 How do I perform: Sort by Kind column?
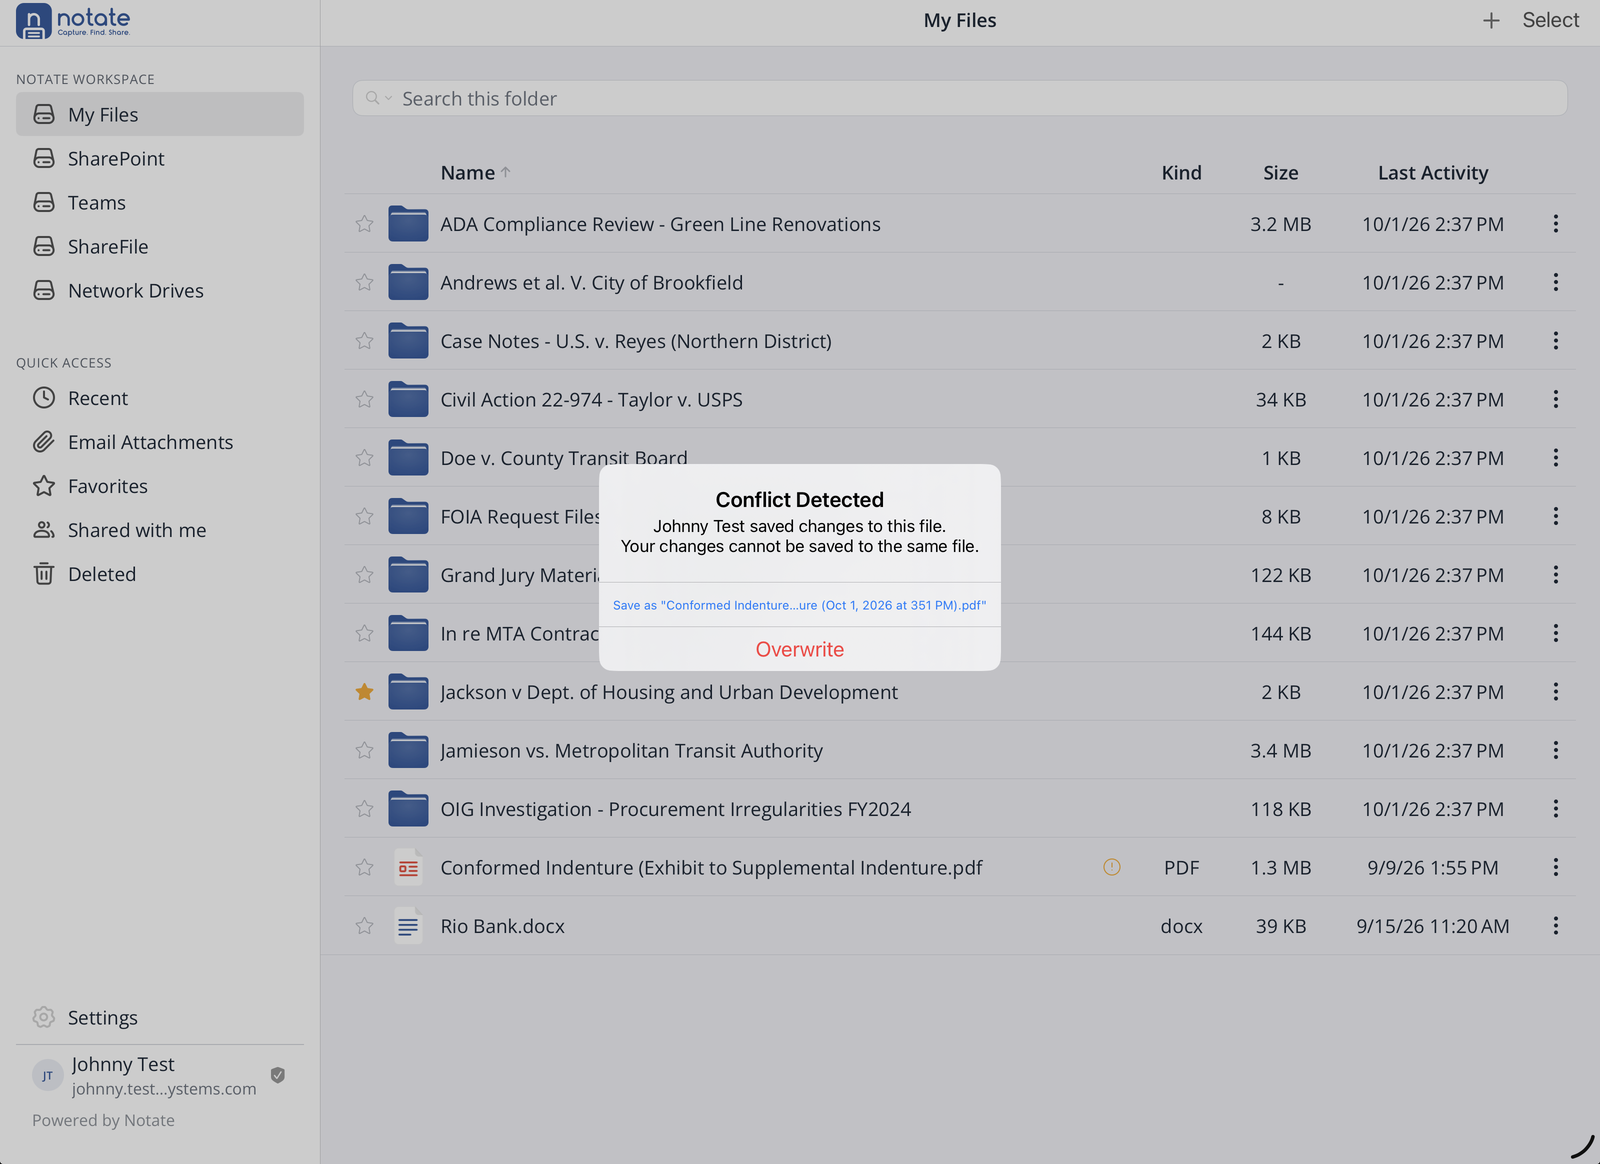[x=1181, y=172]
